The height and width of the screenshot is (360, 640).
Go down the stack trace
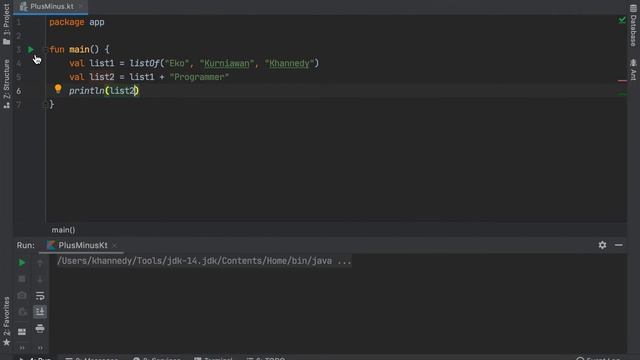pyautogui.click(x=40, y=279)
